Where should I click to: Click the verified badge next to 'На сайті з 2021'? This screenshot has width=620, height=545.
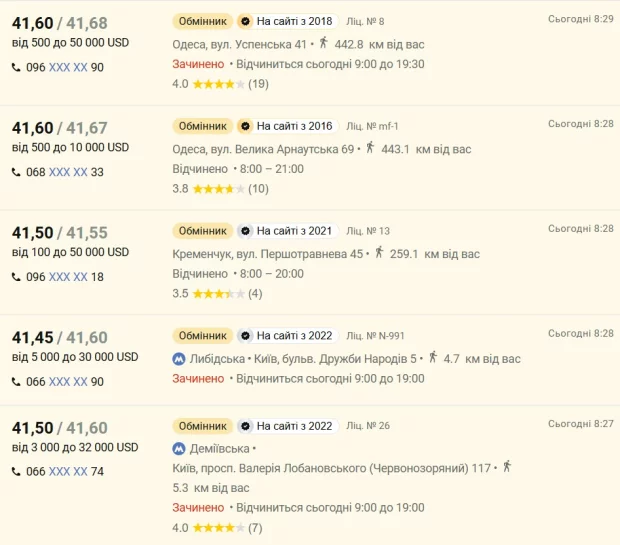[x=245, y=231]
